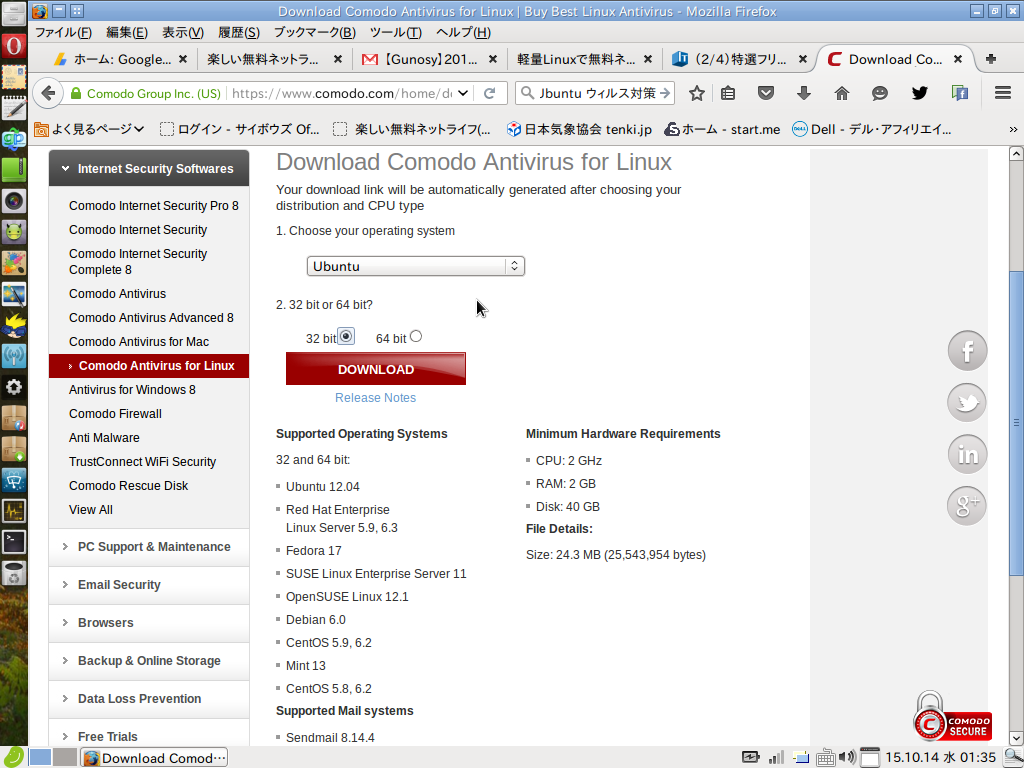
Task: Click the Download Comod taskbar window button
Action: (x=154, y=758)
